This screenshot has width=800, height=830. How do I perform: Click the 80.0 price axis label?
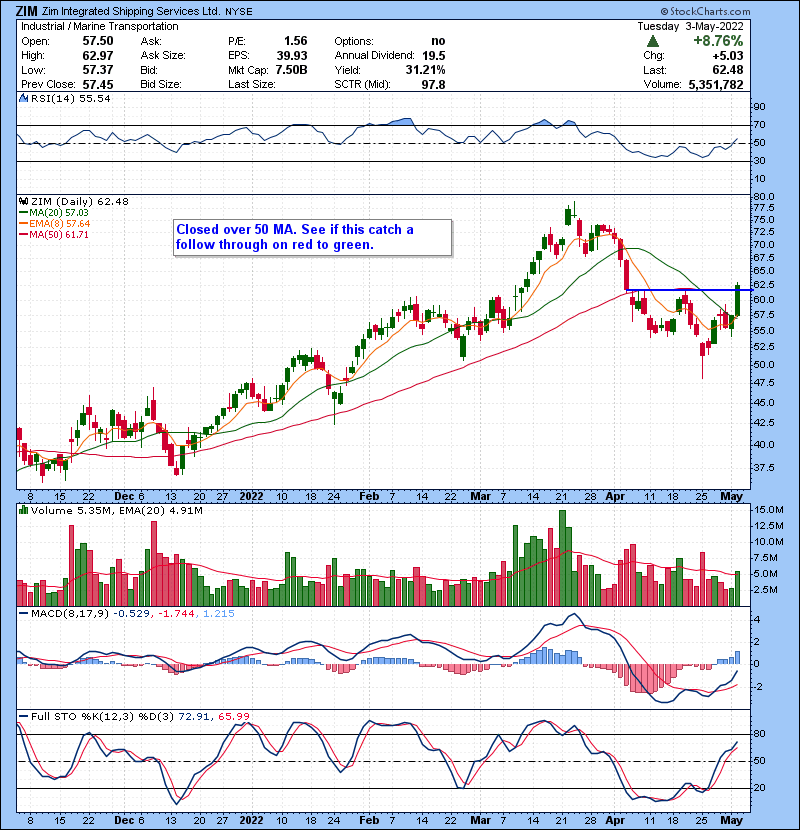764,196
